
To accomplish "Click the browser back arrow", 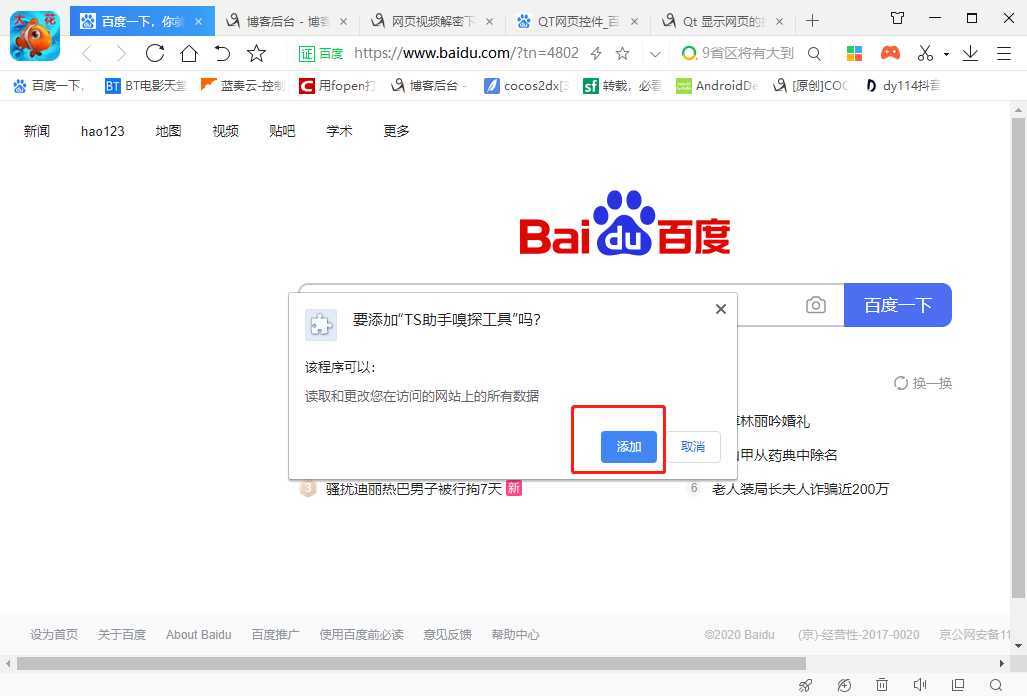I will 86,54.
